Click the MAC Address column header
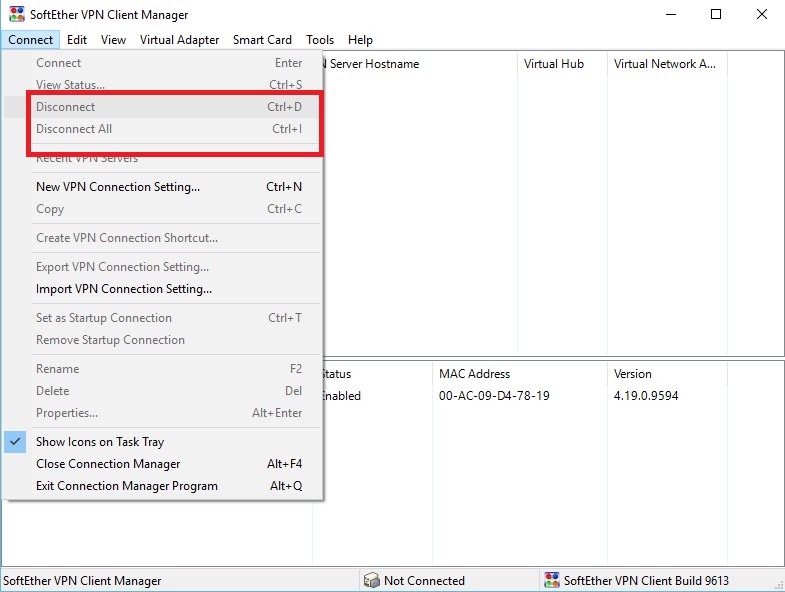Screen dimensions: 785x592 click(x=520, y=374)
